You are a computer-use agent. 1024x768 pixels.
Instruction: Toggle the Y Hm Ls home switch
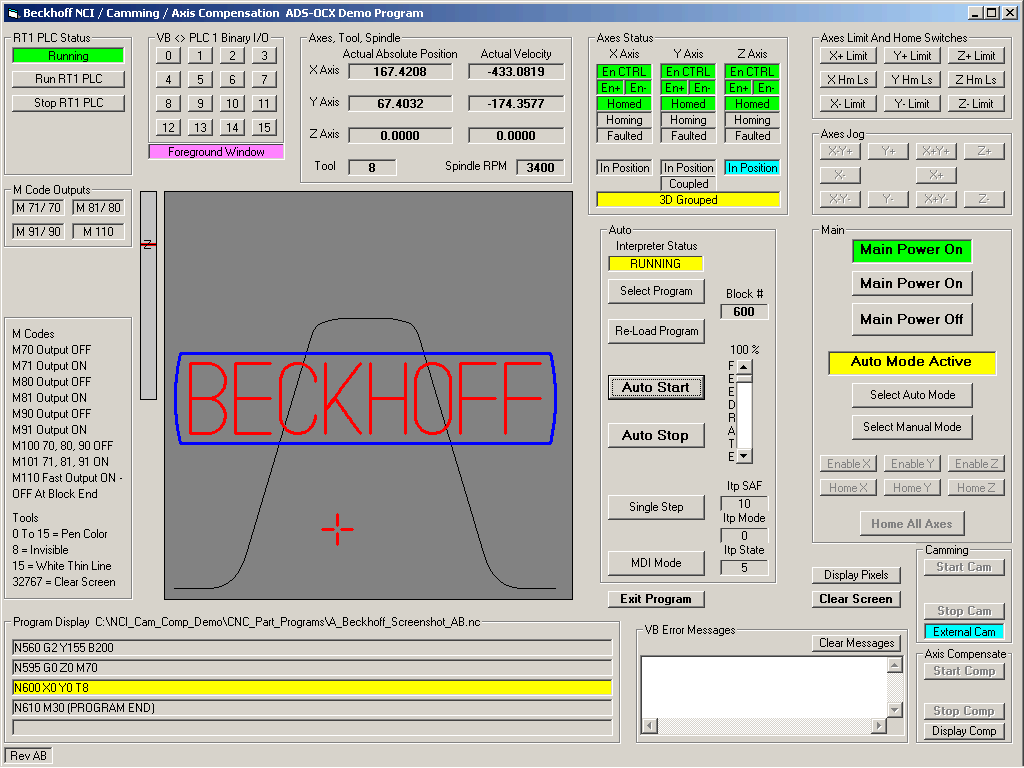(912, 80)
